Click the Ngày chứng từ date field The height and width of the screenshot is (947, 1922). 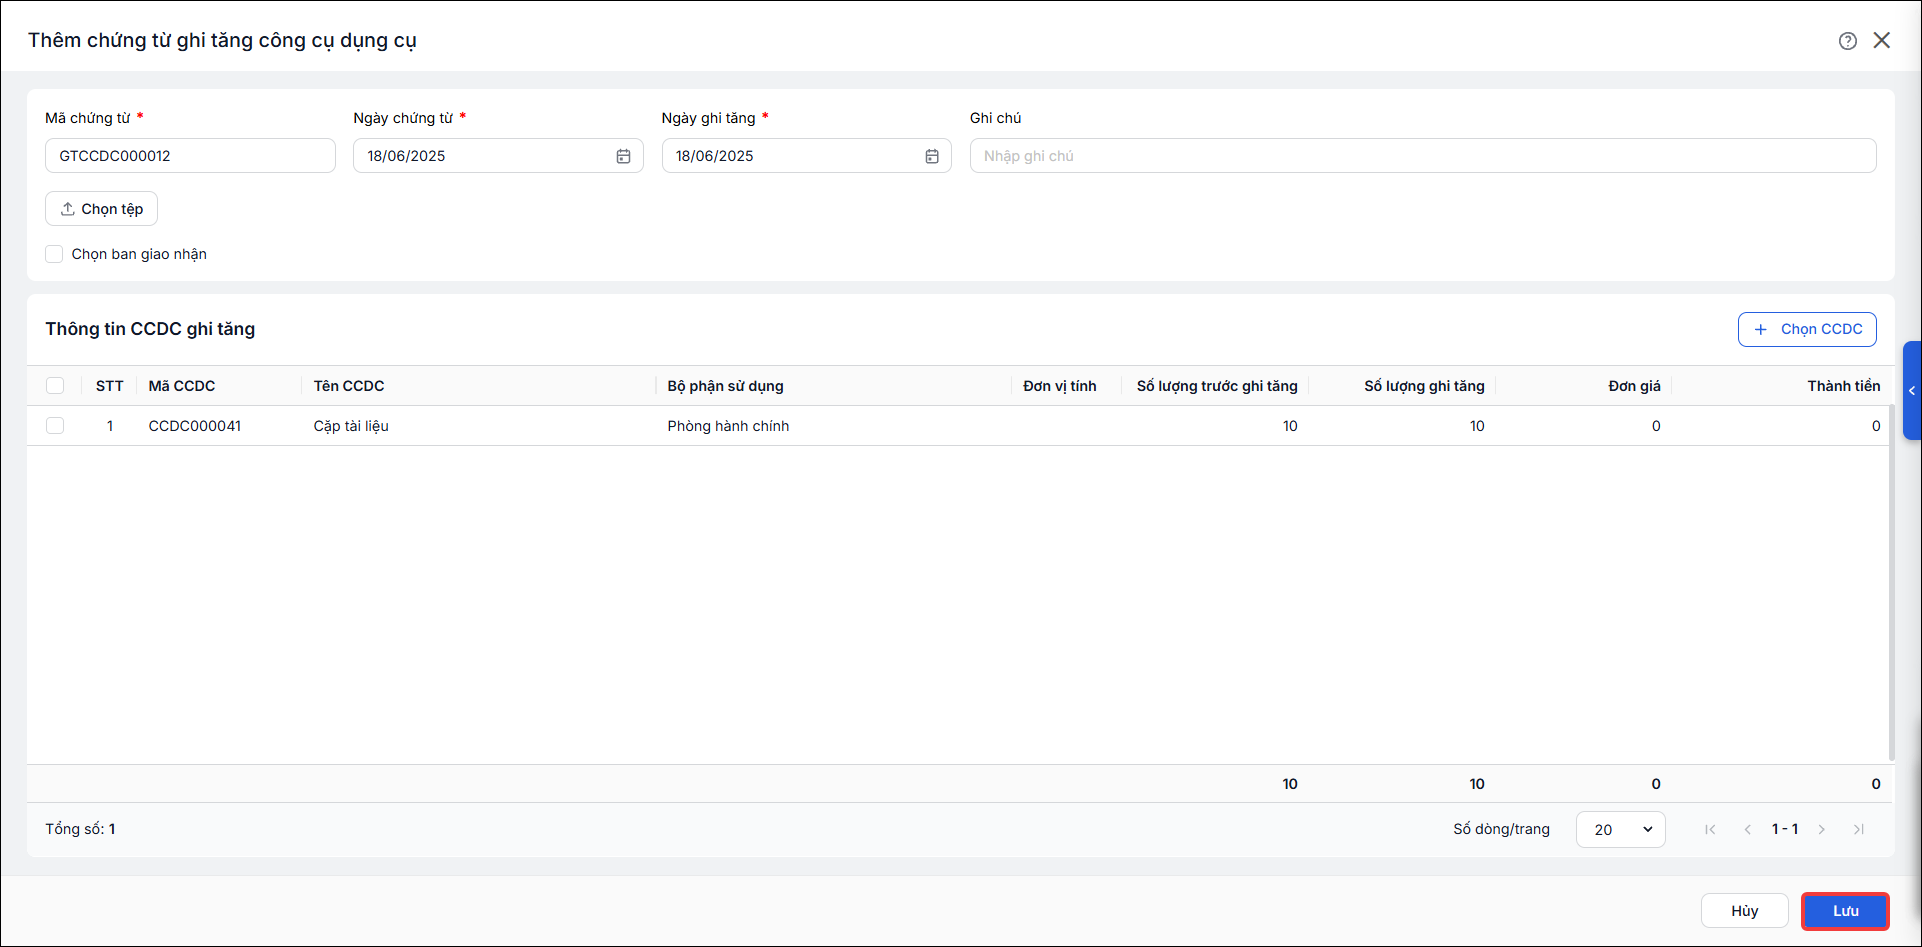(x=498, y=156)
